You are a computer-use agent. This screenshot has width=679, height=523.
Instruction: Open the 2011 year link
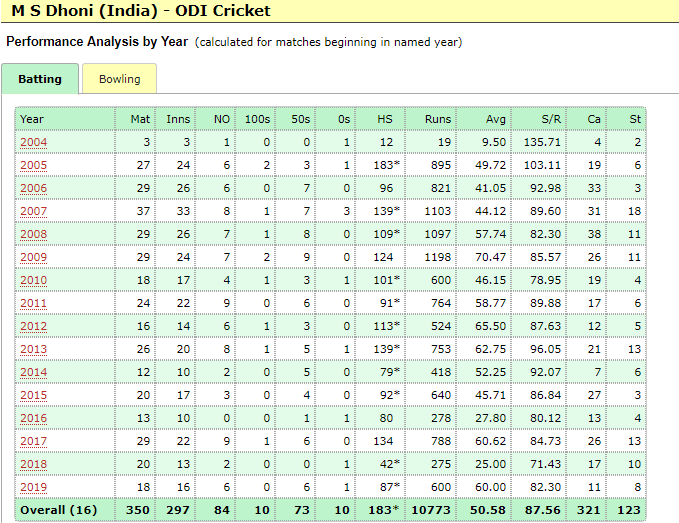pos(33,303)
